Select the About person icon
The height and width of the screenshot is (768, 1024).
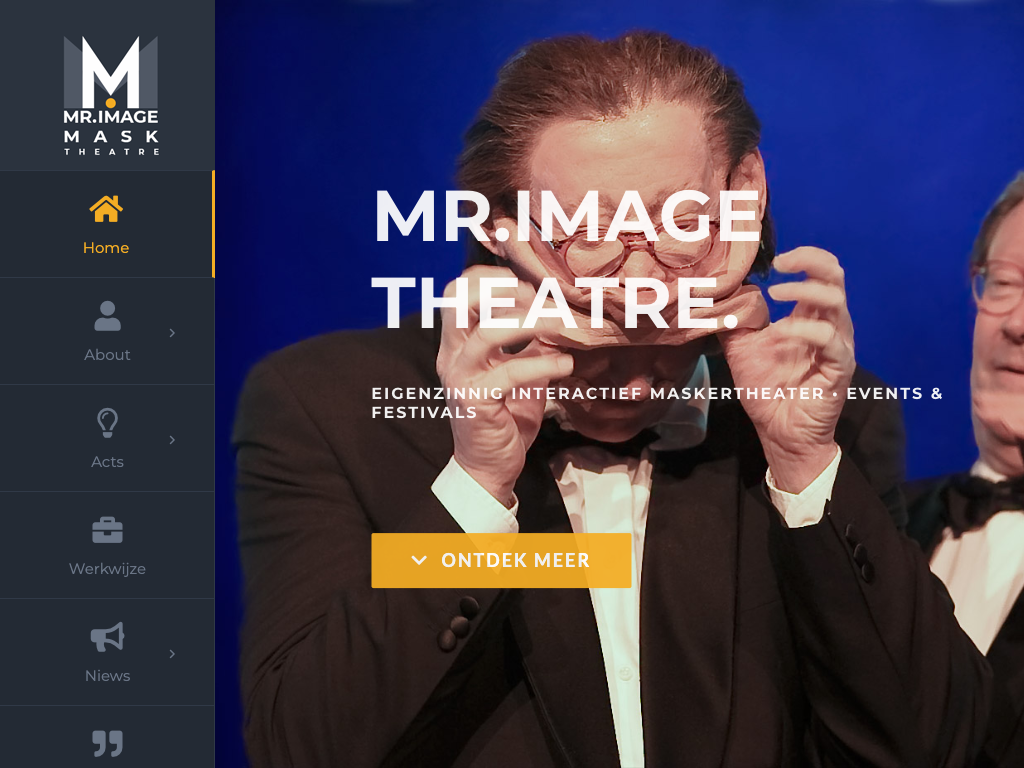[x=107, y=316]
